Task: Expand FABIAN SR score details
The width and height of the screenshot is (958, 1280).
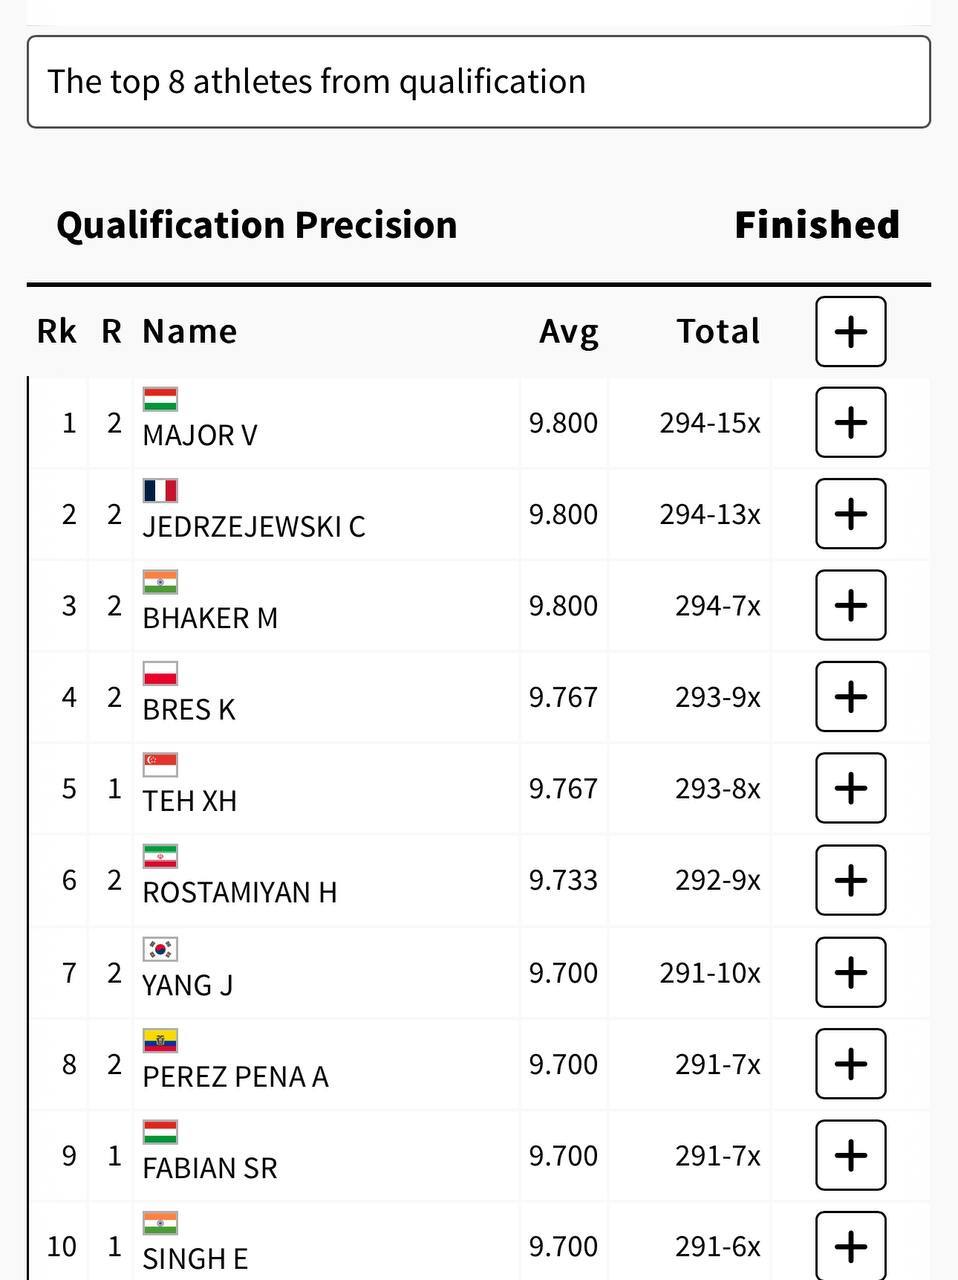Action: 850,1155
